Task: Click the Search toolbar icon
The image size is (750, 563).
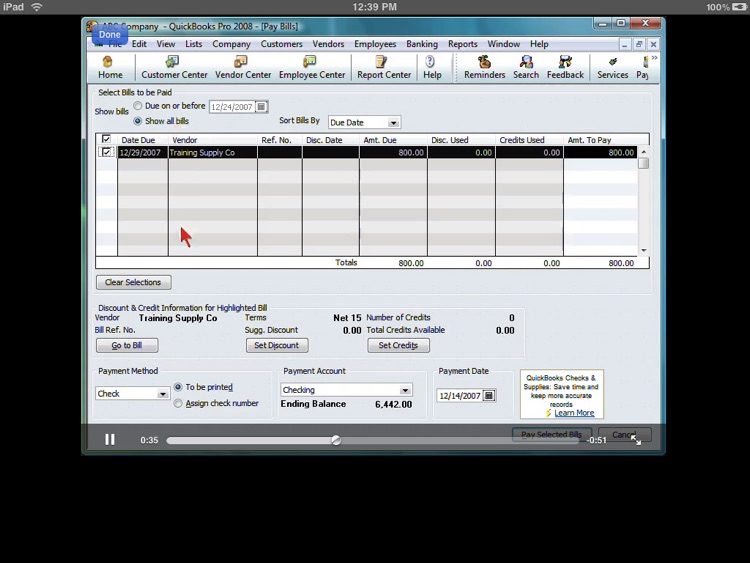Action: point(526,67)
